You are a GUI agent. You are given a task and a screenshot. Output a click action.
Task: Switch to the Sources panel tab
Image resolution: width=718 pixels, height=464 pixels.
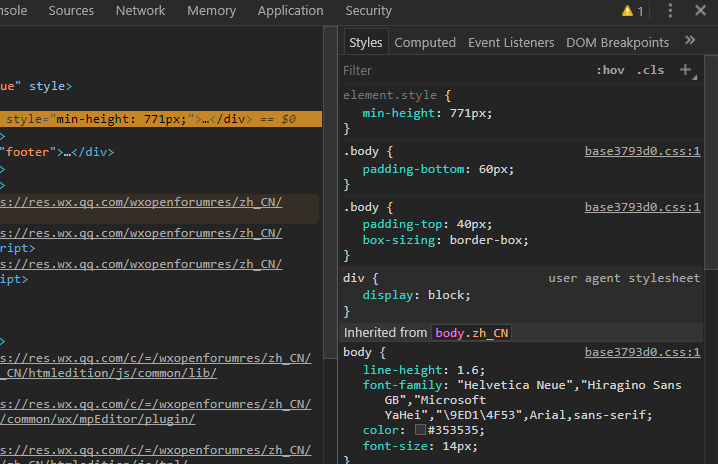(x=71, y=11)
